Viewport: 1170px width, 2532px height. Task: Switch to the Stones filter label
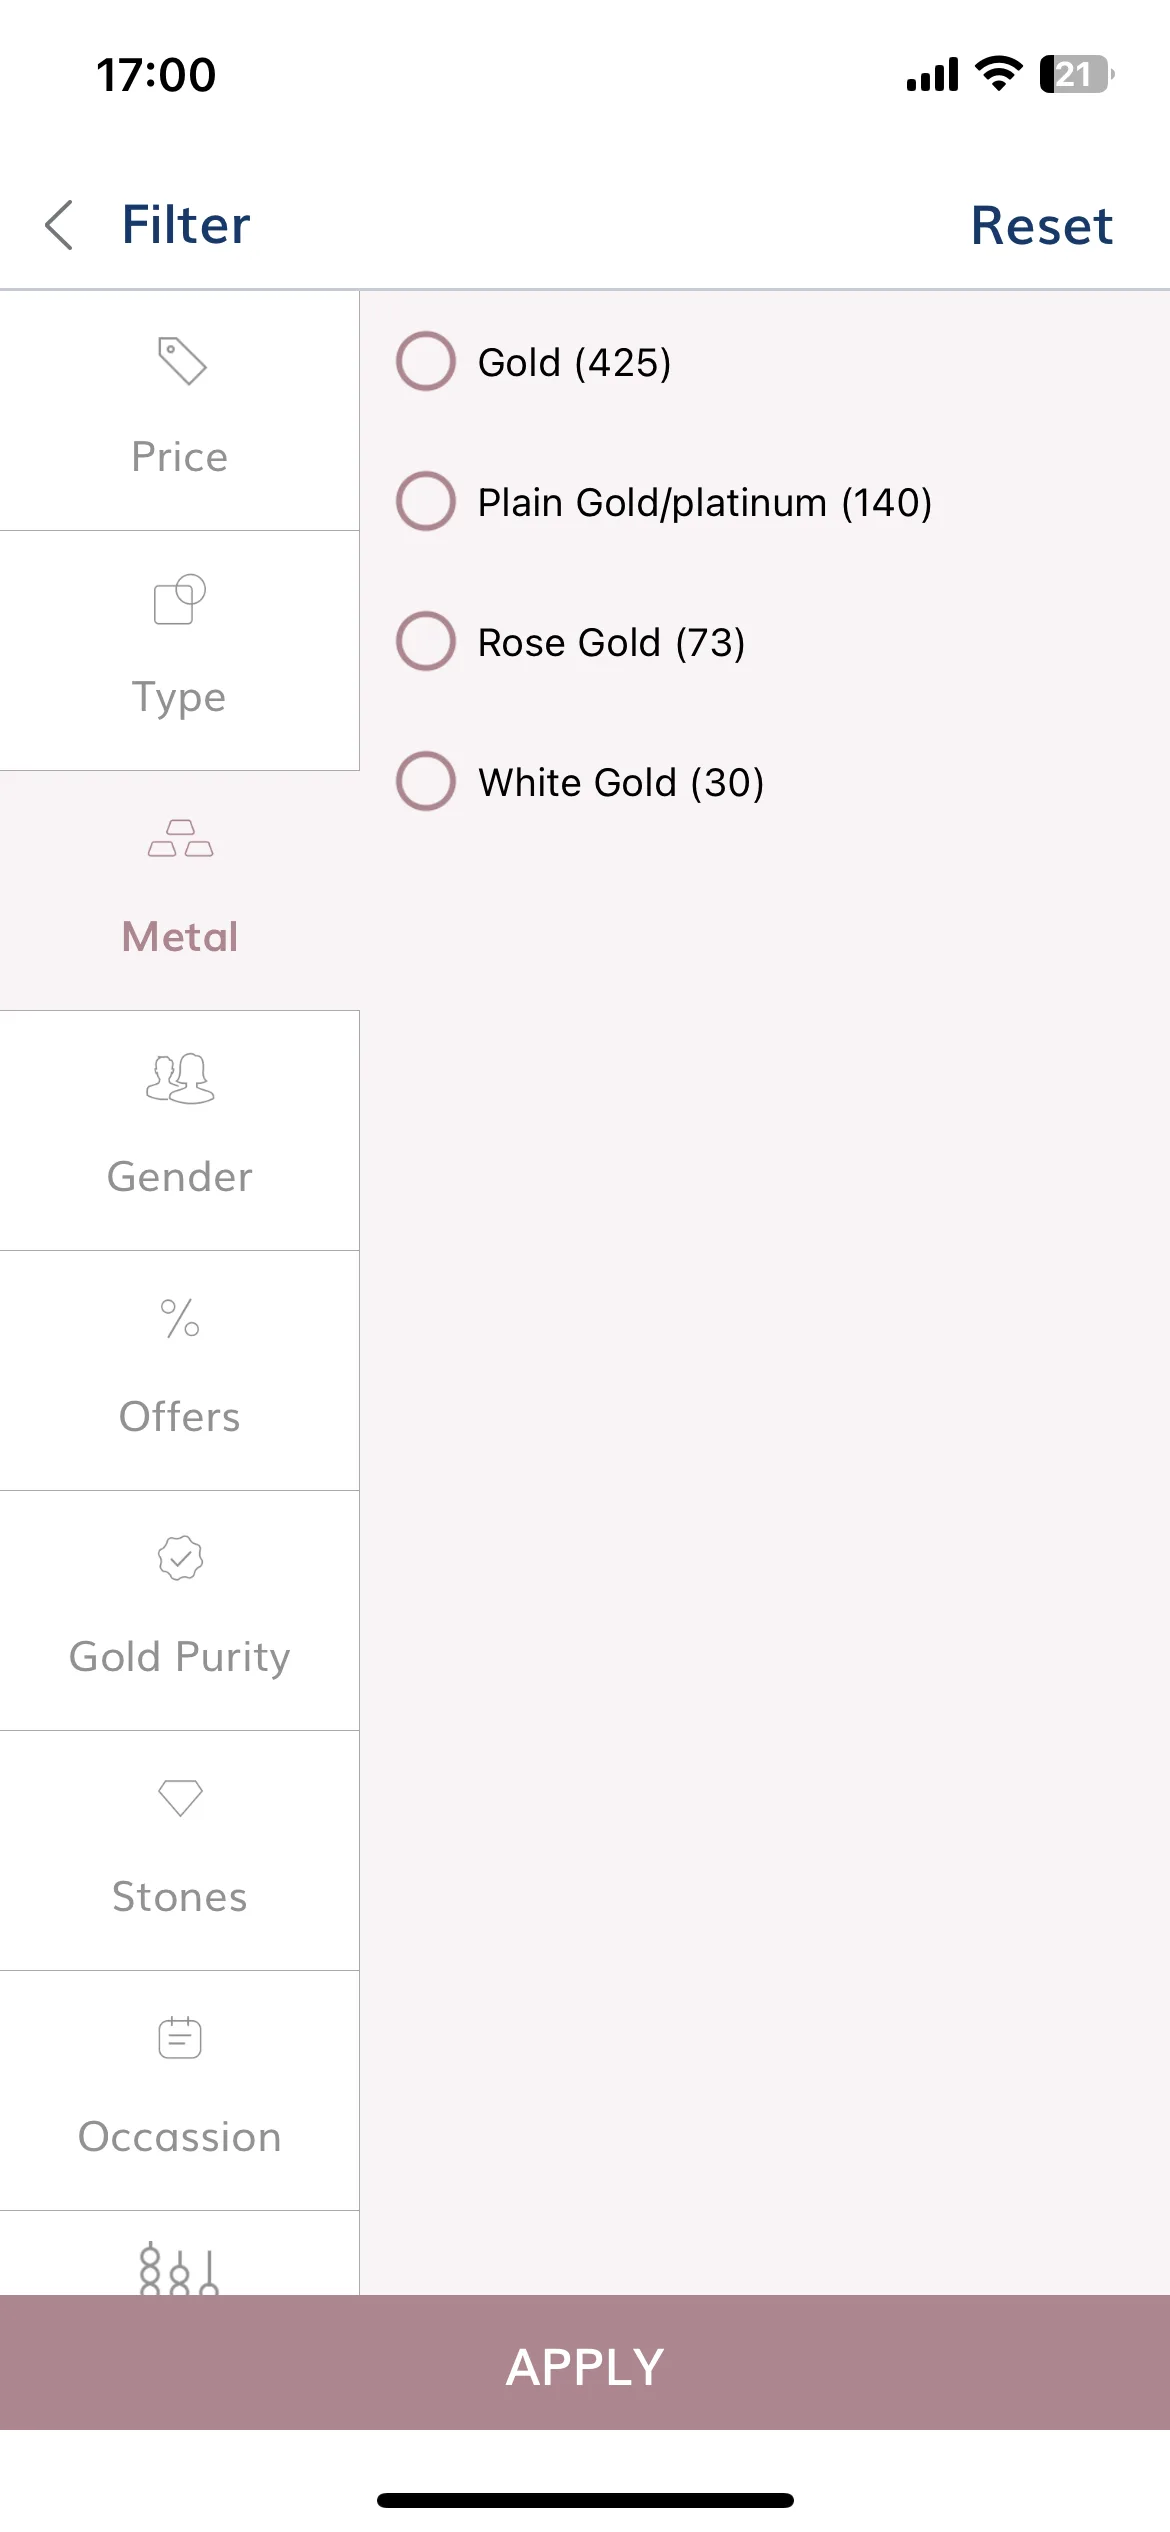point(180,1897)
